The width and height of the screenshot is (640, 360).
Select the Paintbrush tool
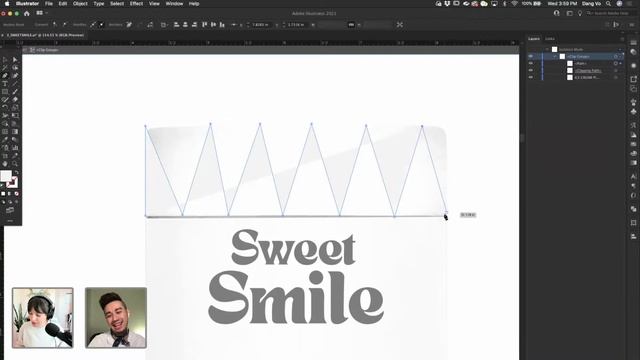pos(15,92)
